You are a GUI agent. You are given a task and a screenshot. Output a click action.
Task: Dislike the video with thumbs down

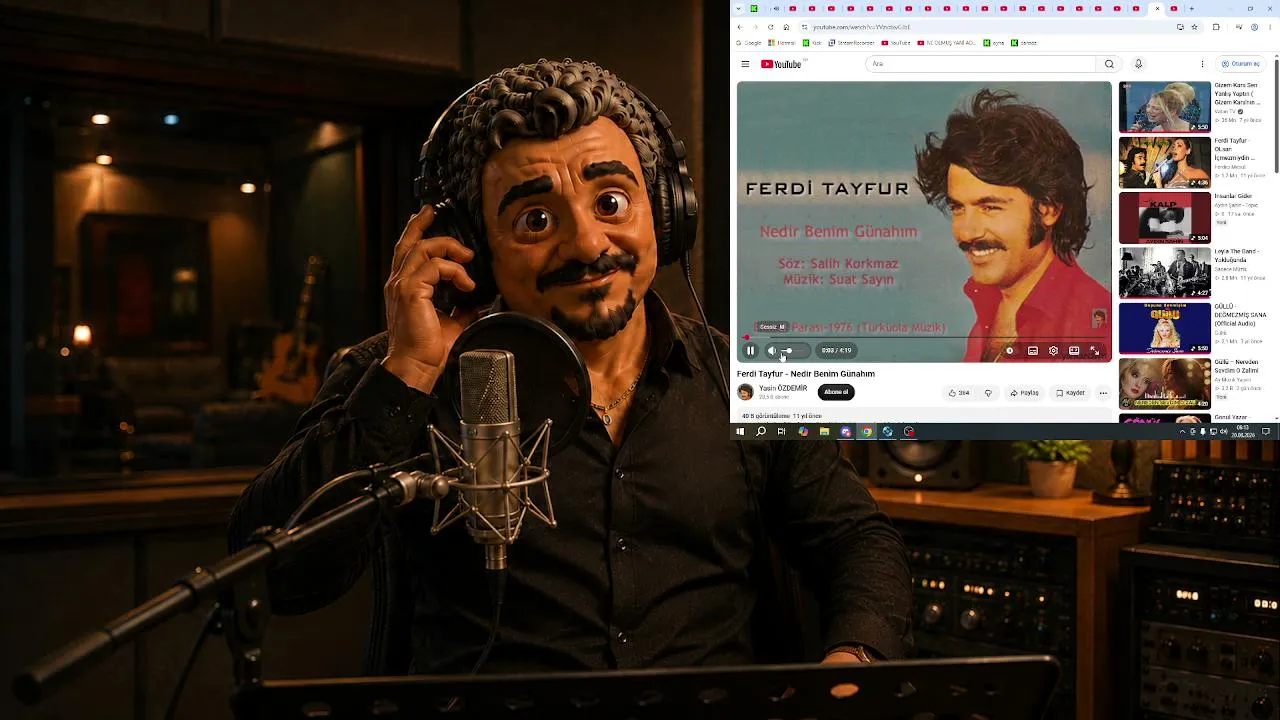[988, 393]
